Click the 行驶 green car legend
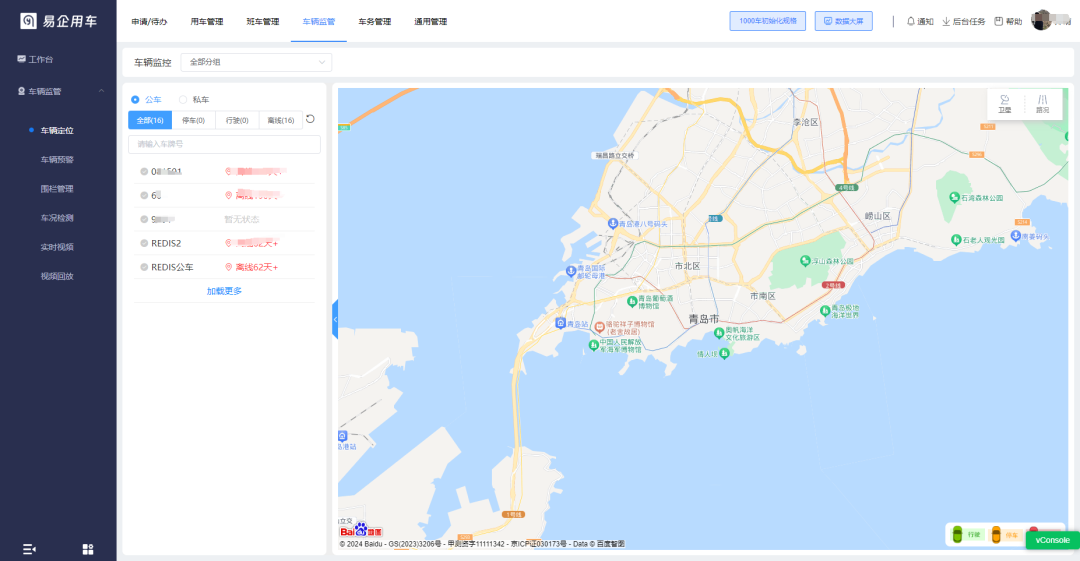The image size is (1080, 561). [x=966, y=534]
